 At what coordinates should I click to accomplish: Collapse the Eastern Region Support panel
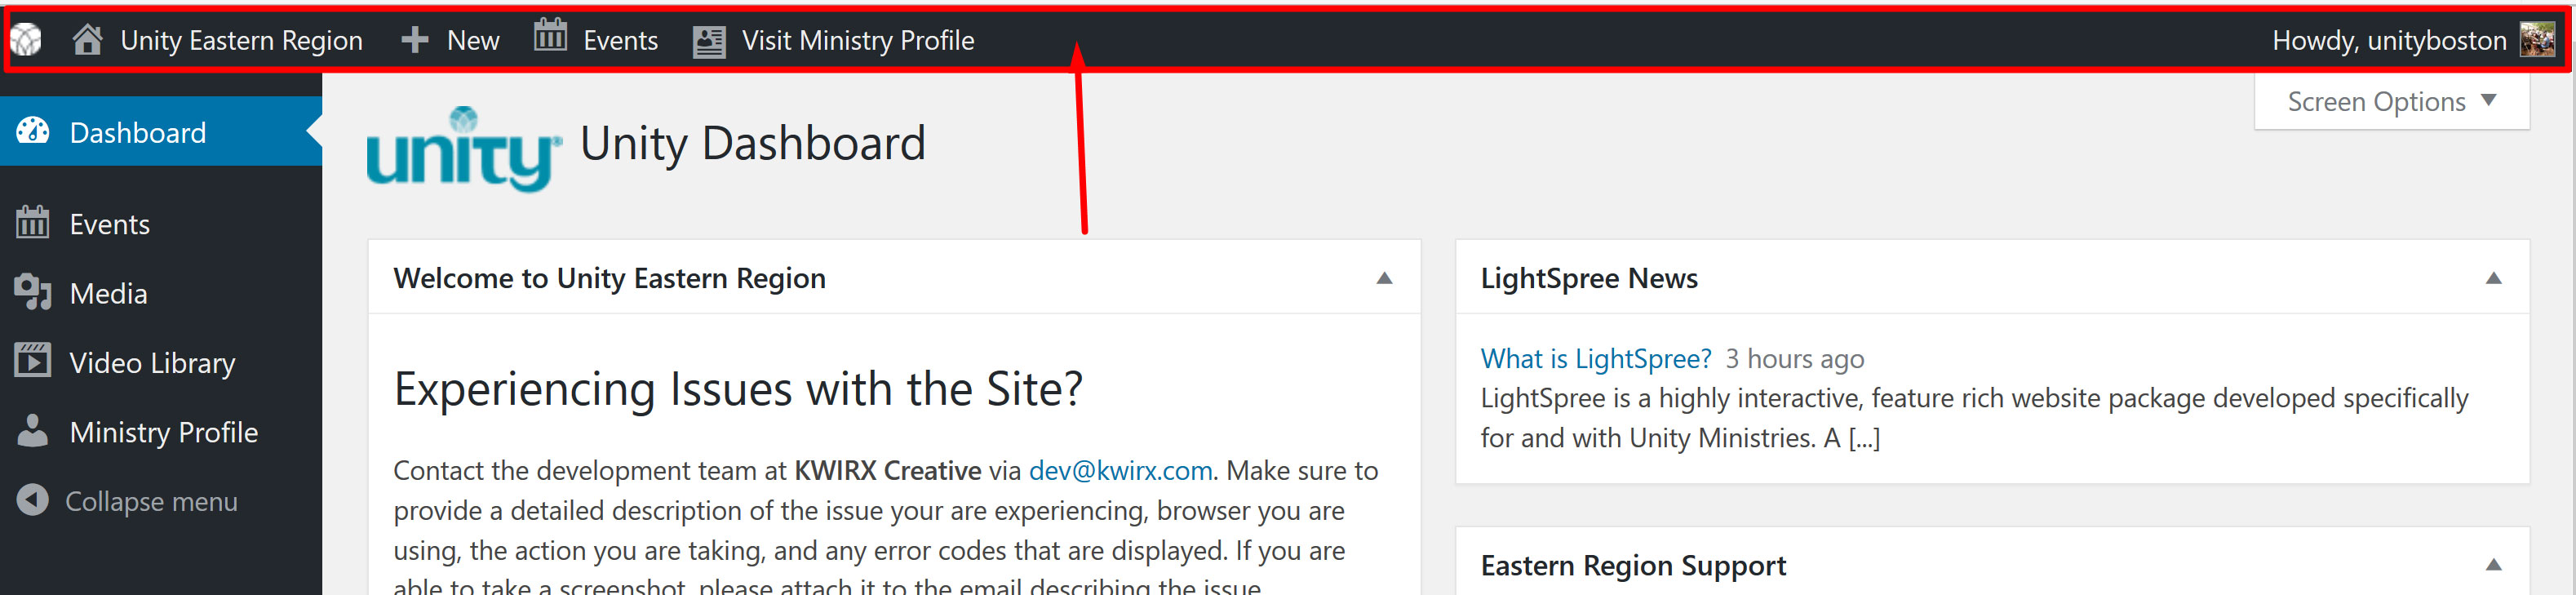[2493, 565]
